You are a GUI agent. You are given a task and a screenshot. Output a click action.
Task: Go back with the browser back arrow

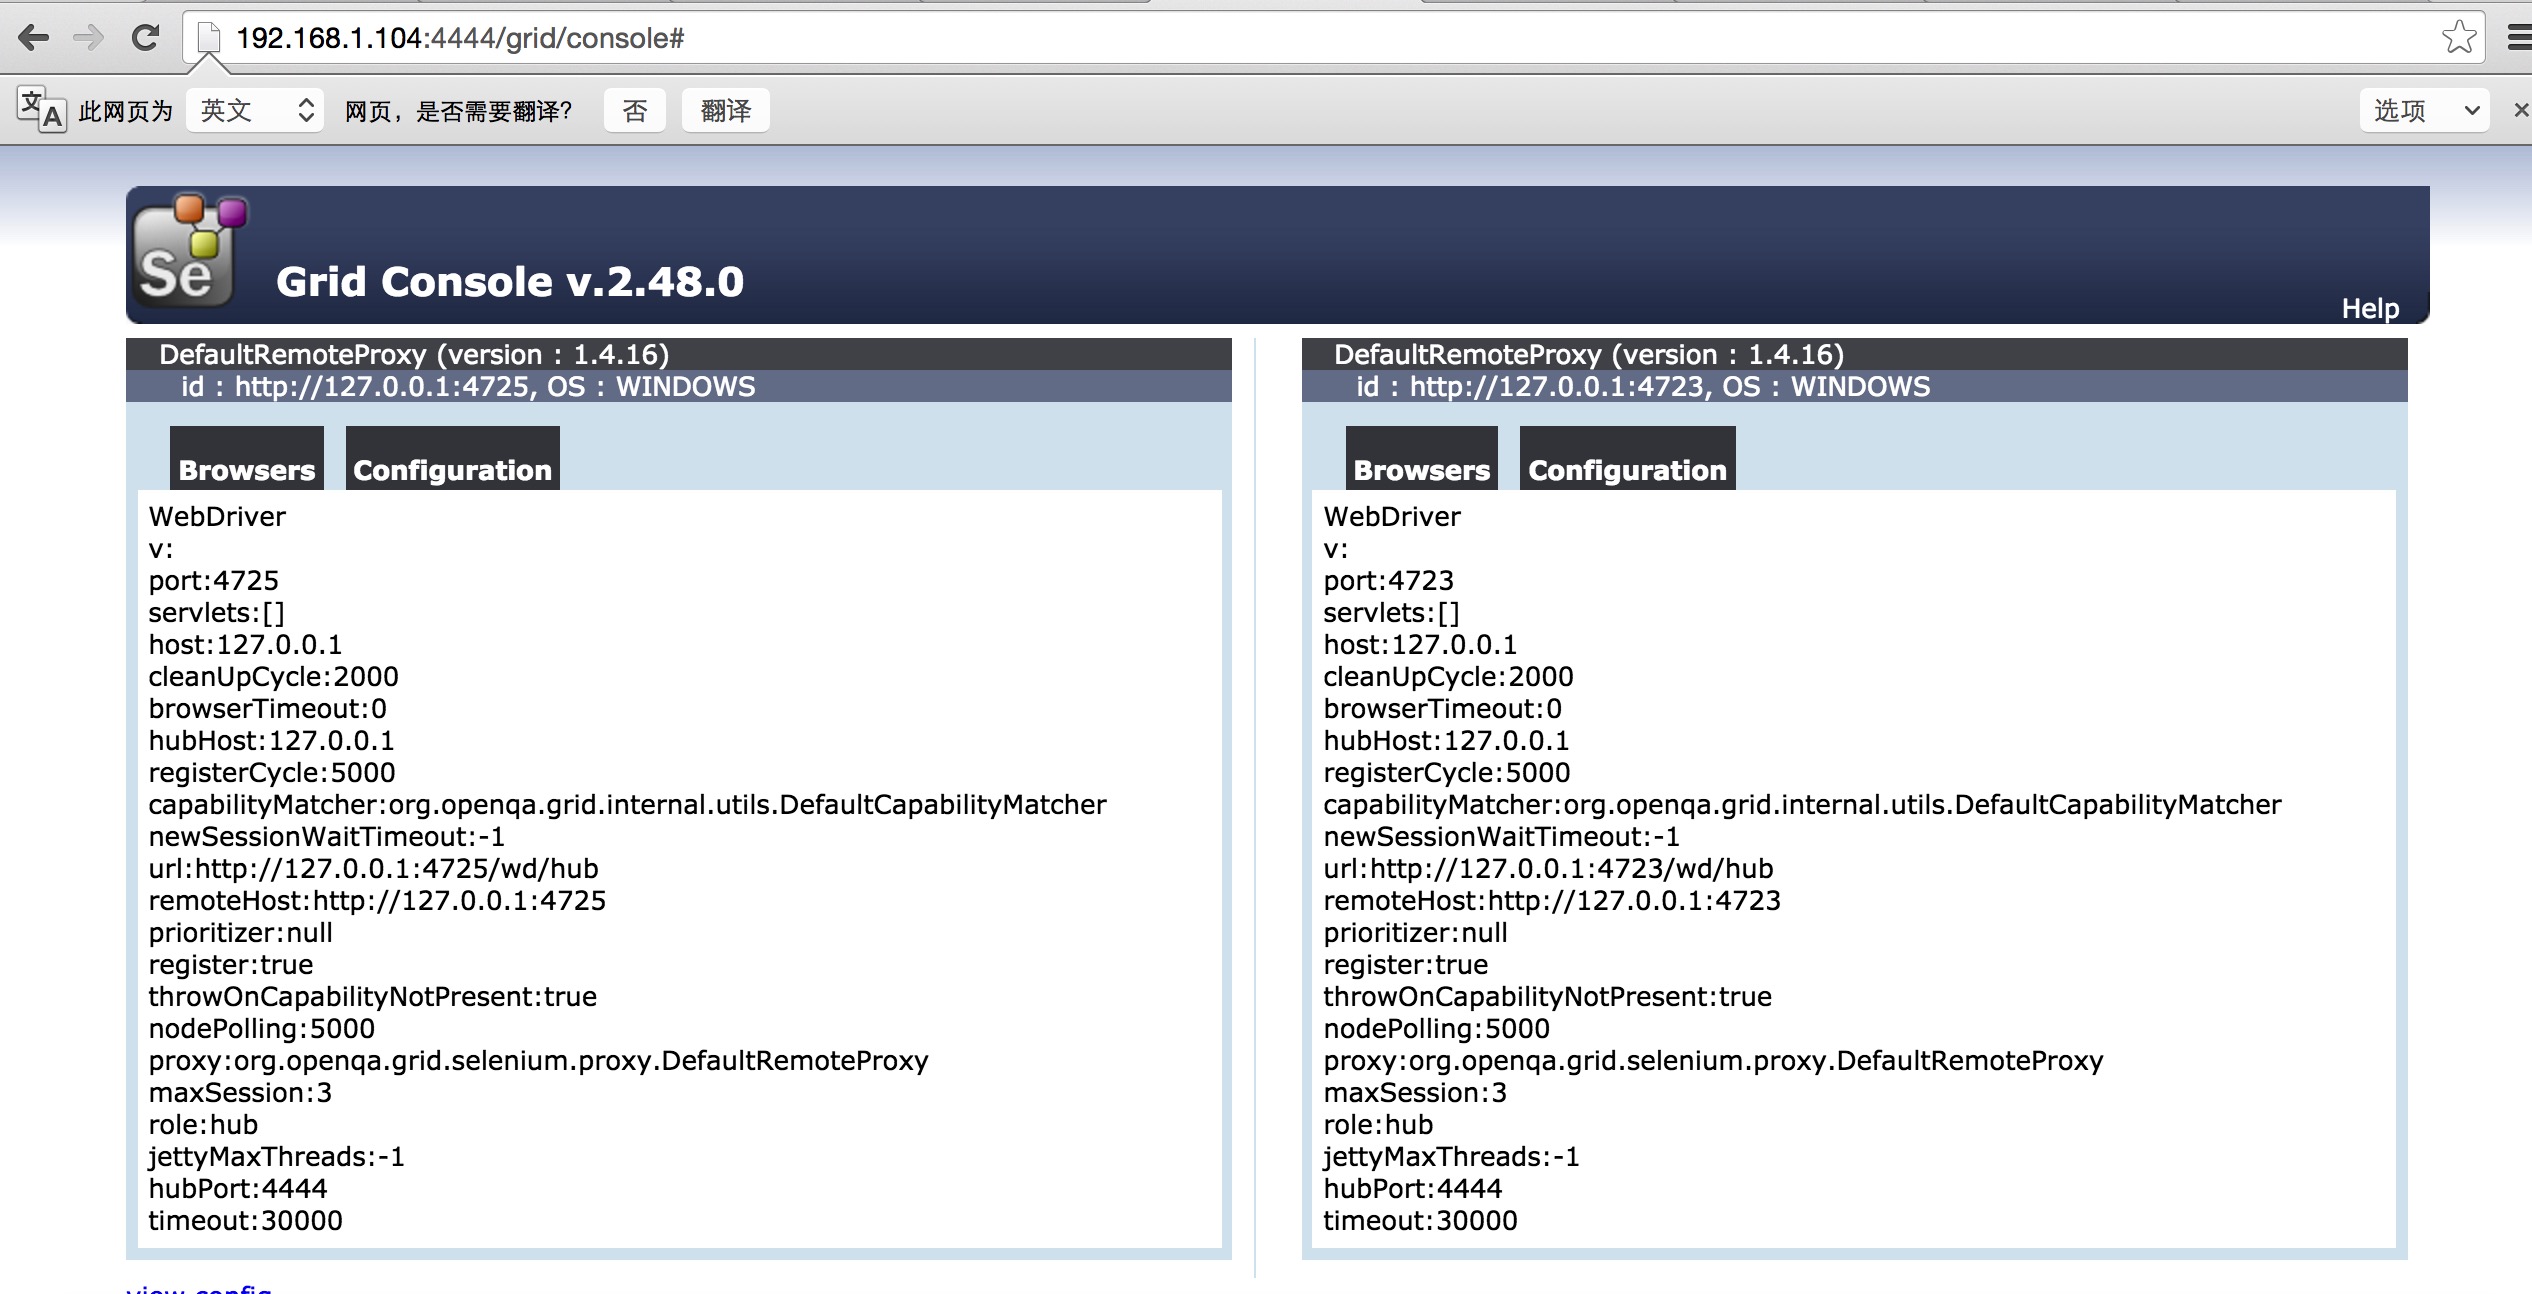pos(34,38)
